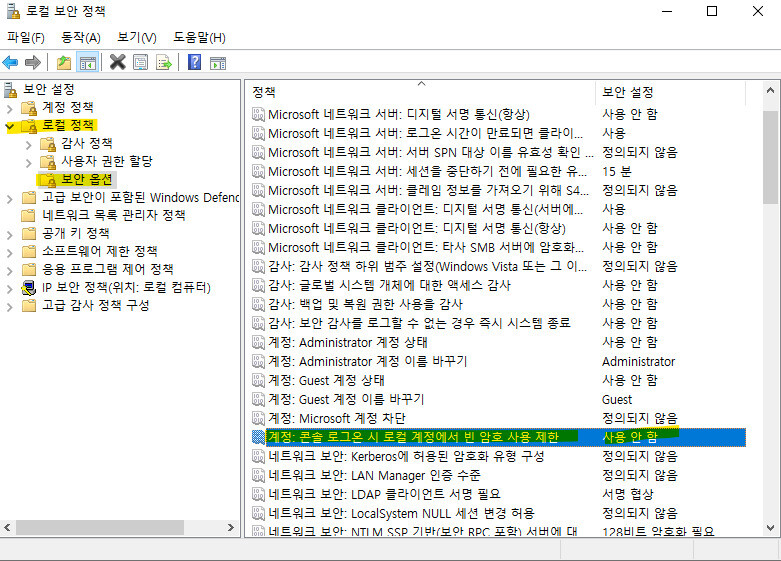Click icon of 계정: Administrator 계정 상태

(258, 342)
